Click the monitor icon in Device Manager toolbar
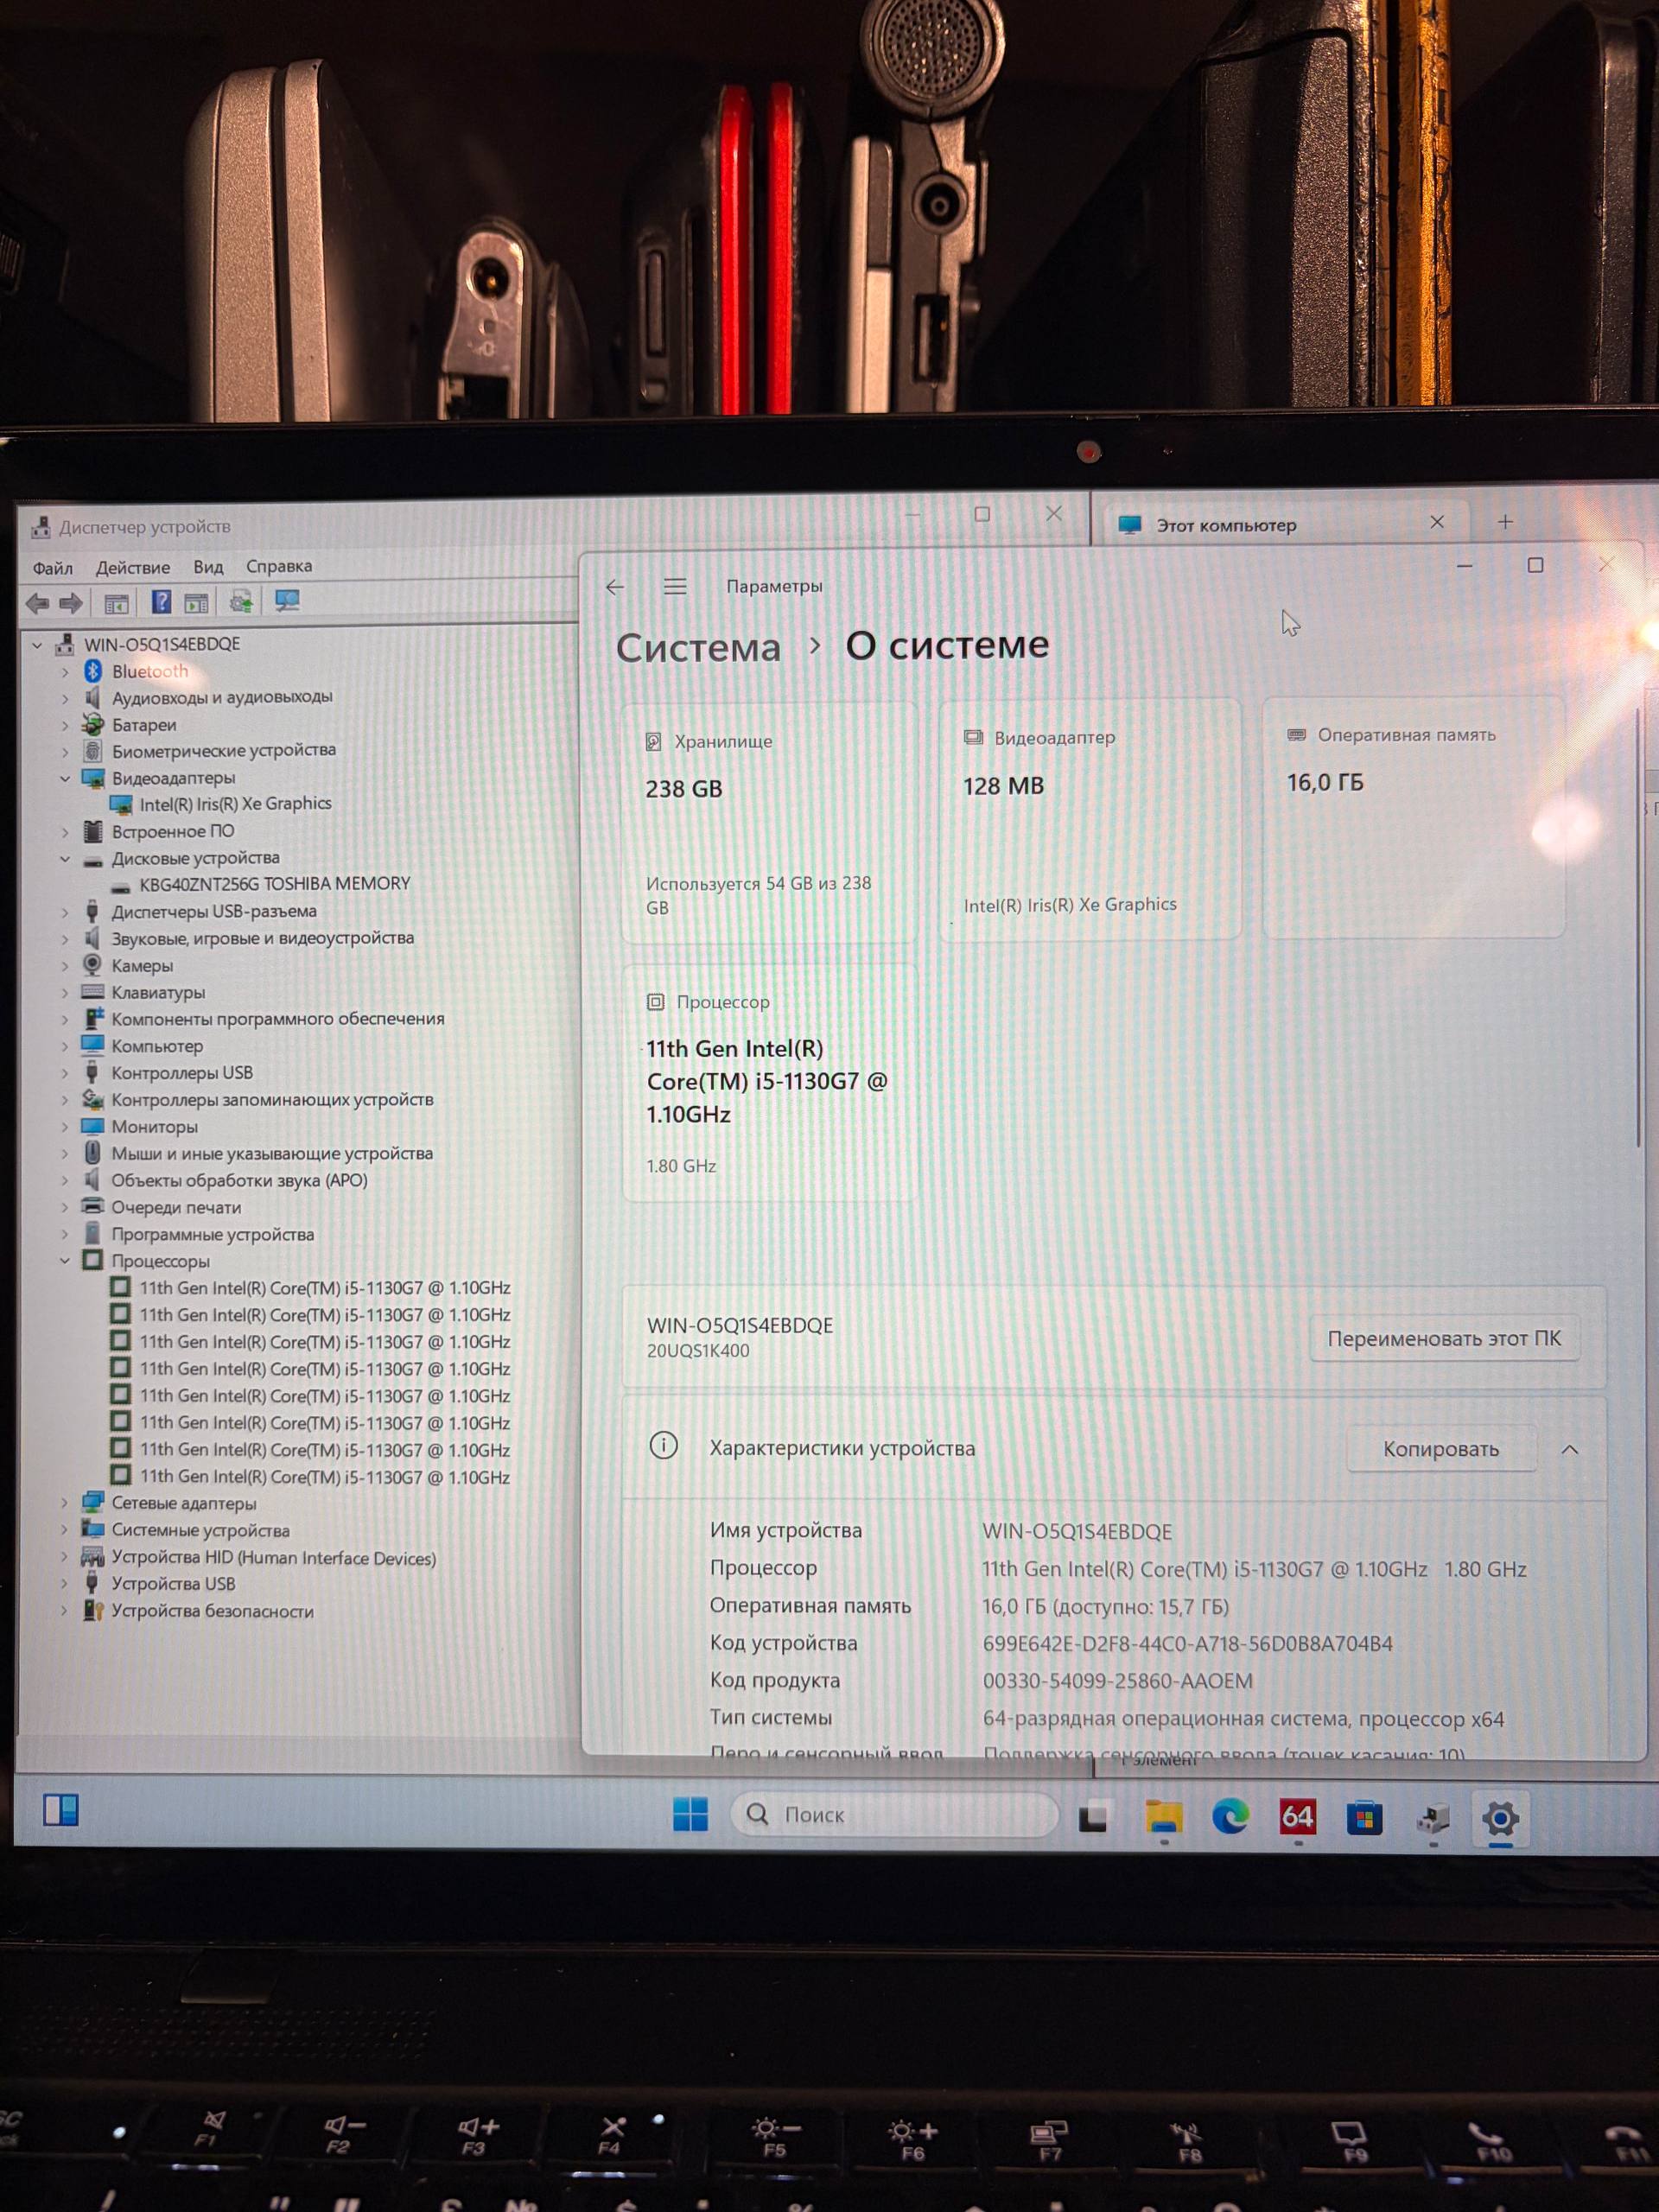The width and height of the screenshot is (1659, 2212). [x=287, y=600]
